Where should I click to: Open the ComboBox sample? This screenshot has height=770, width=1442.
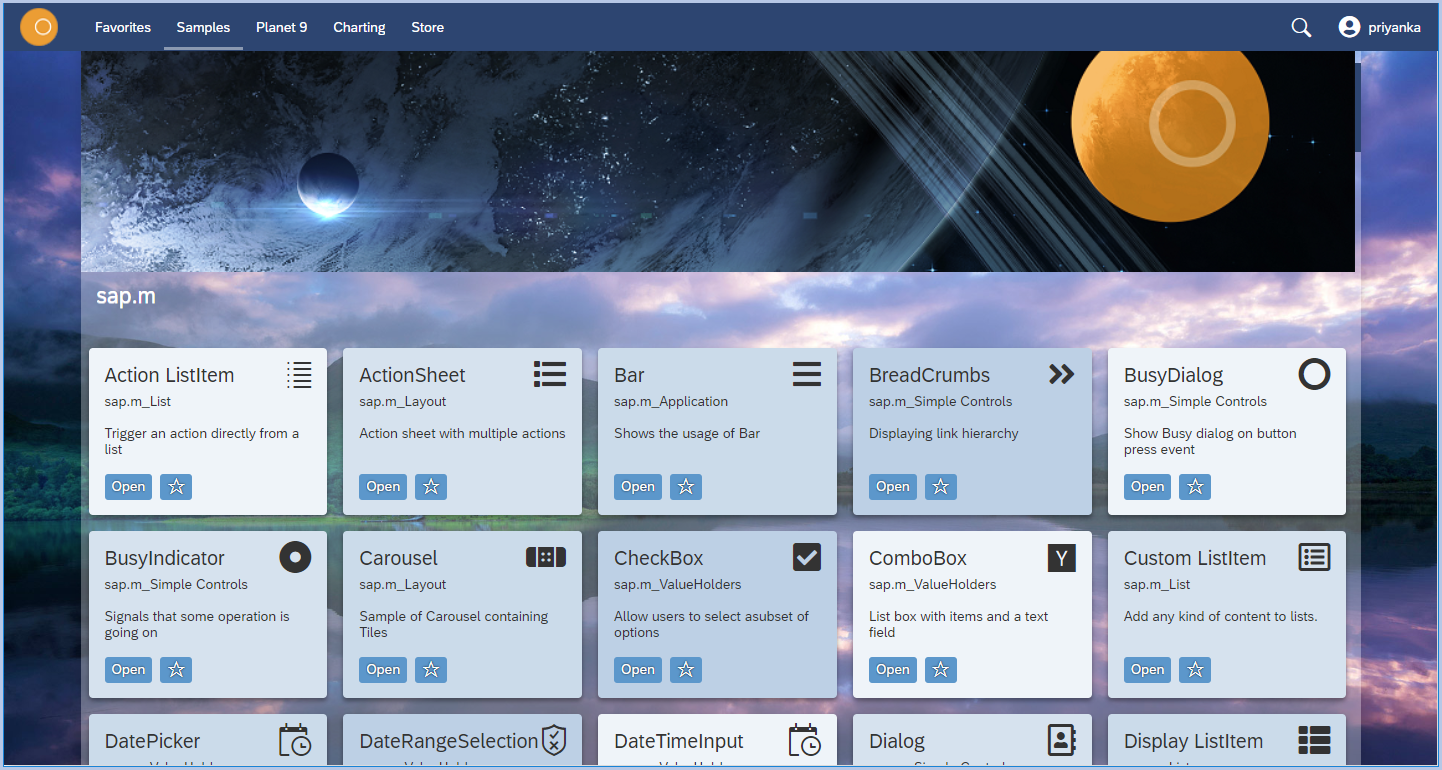[892, 669]
